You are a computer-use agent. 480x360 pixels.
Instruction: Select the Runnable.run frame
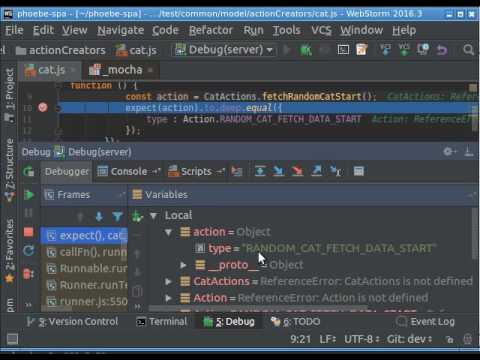coord(84,269)
